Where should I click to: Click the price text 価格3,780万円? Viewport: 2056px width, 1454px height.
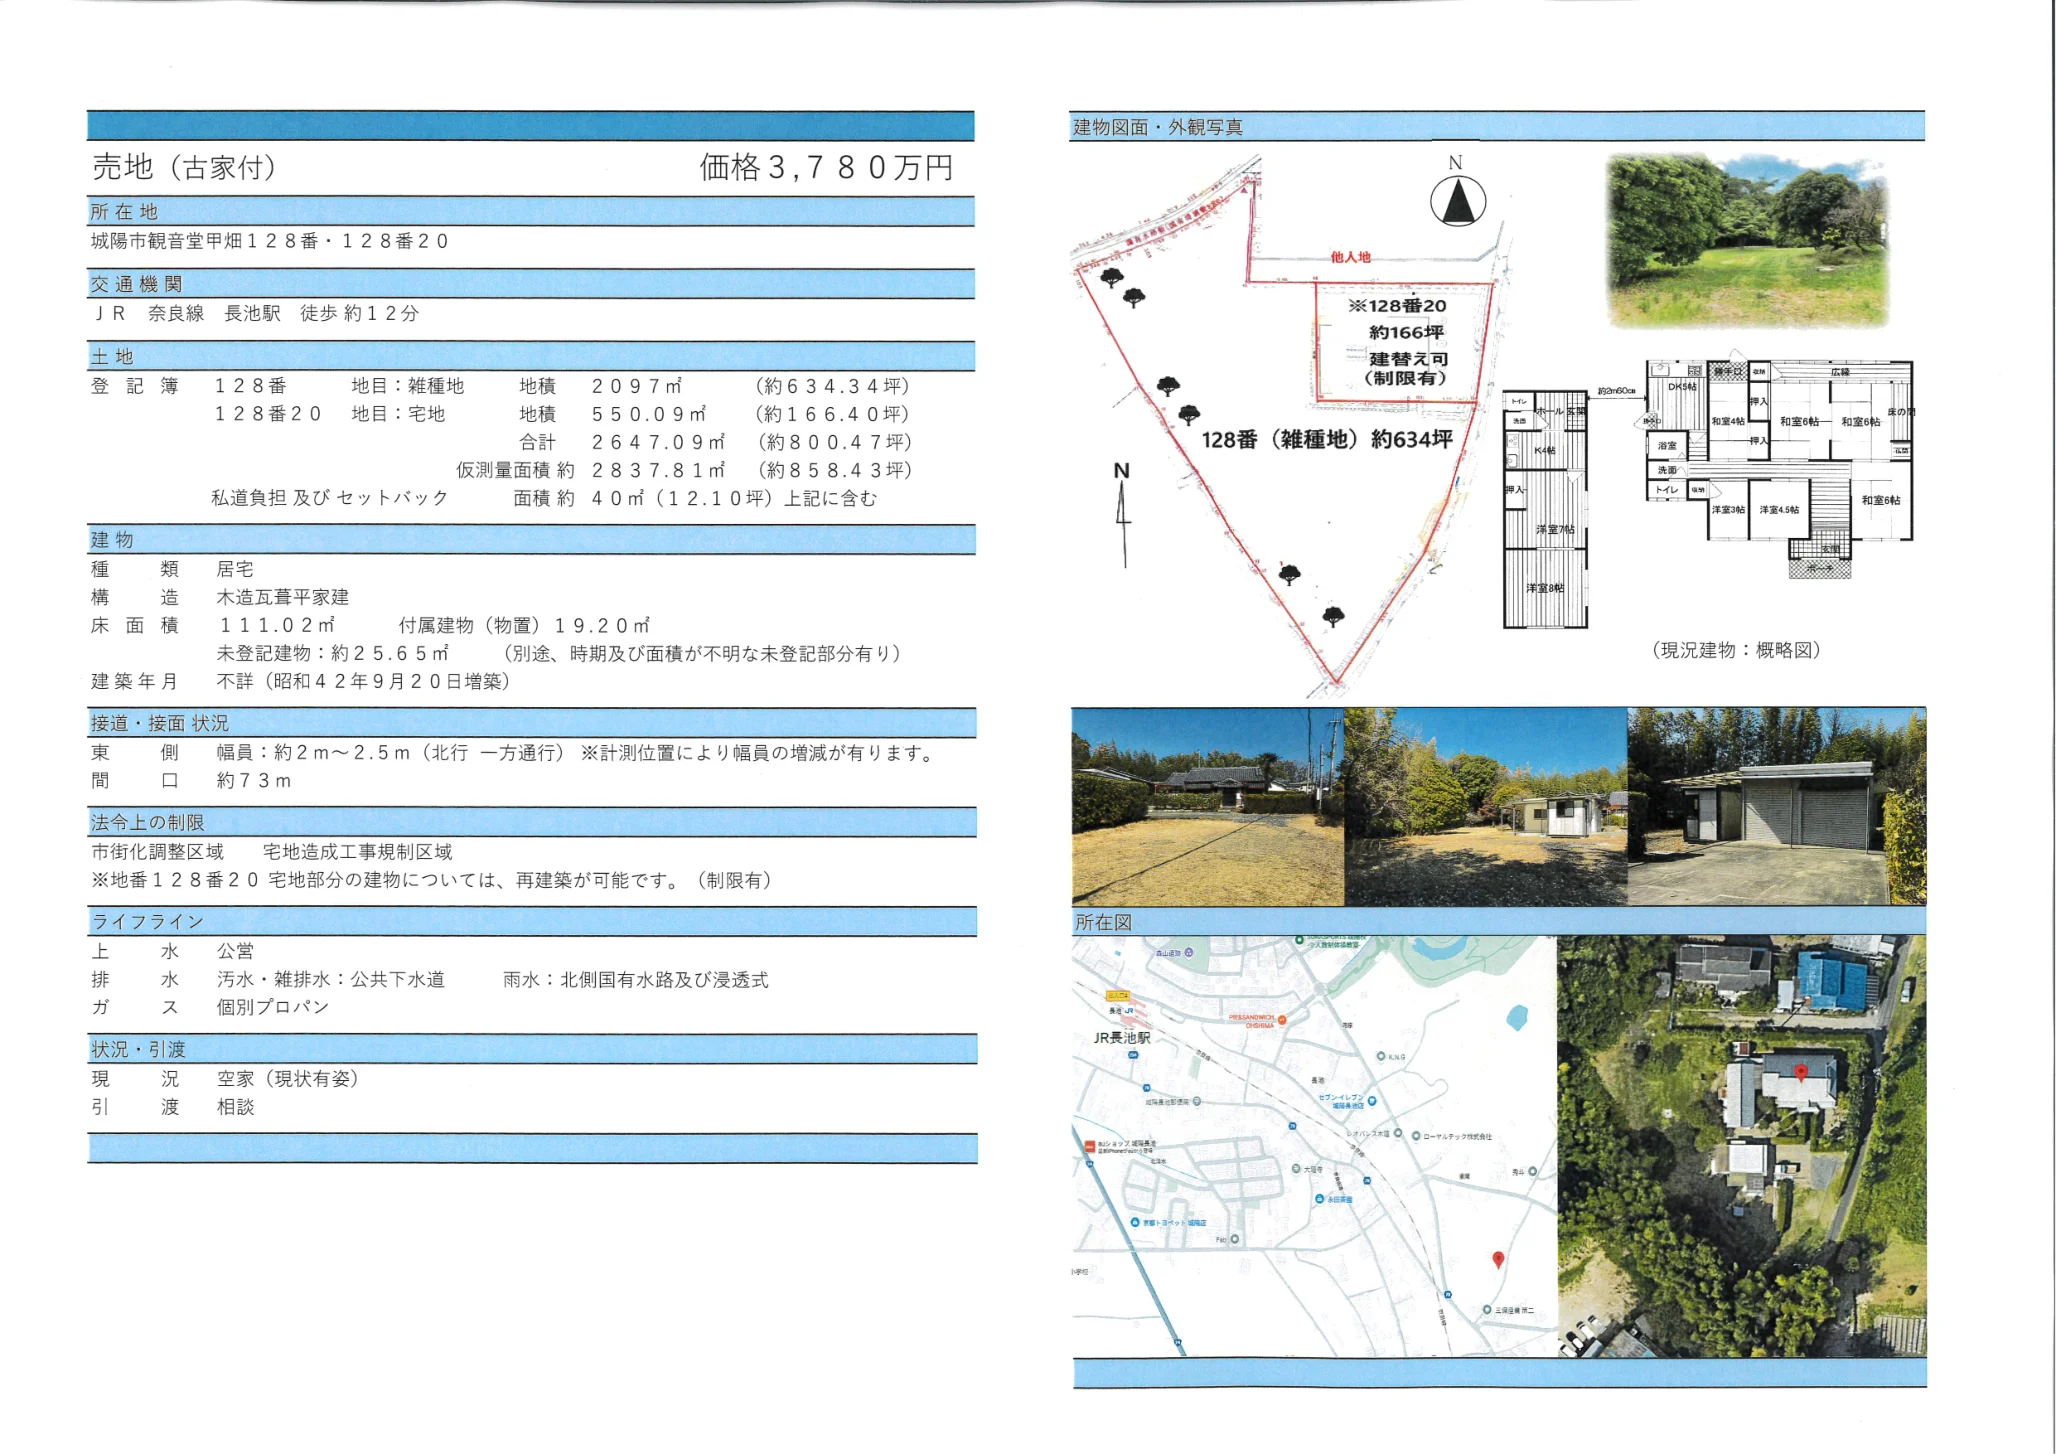[x=826, y=167]
